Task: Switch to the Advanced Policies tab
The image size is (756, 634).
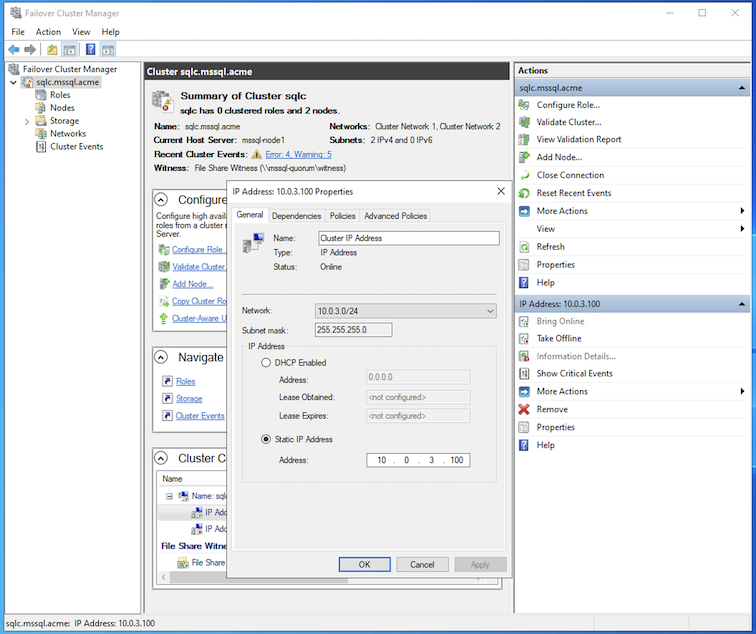Action: pyautogui.click(x=395, y=216)
